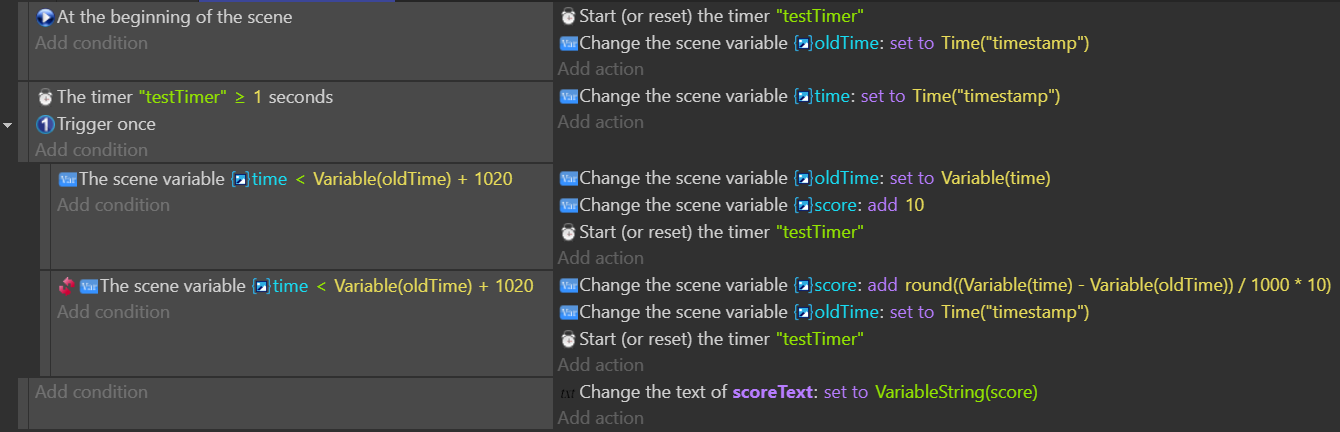Viewport: 1340px width, 432px height.
Task: Click 'Add action' under the 'score: add 10' sub-event
Action: (600, 258)
